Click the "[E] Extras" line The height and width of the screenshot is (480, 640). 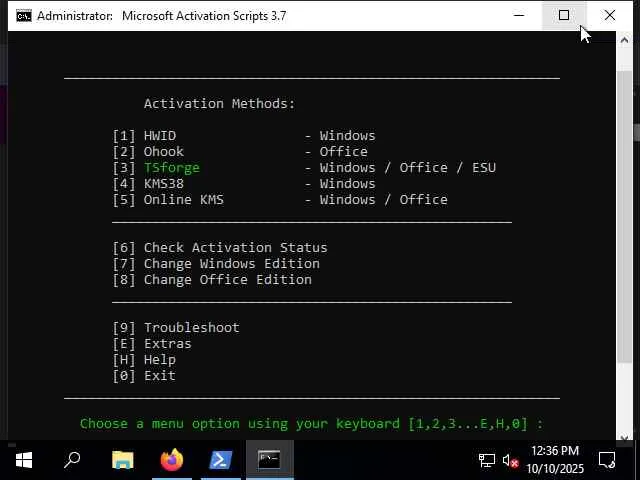click(x=152, y=344)
